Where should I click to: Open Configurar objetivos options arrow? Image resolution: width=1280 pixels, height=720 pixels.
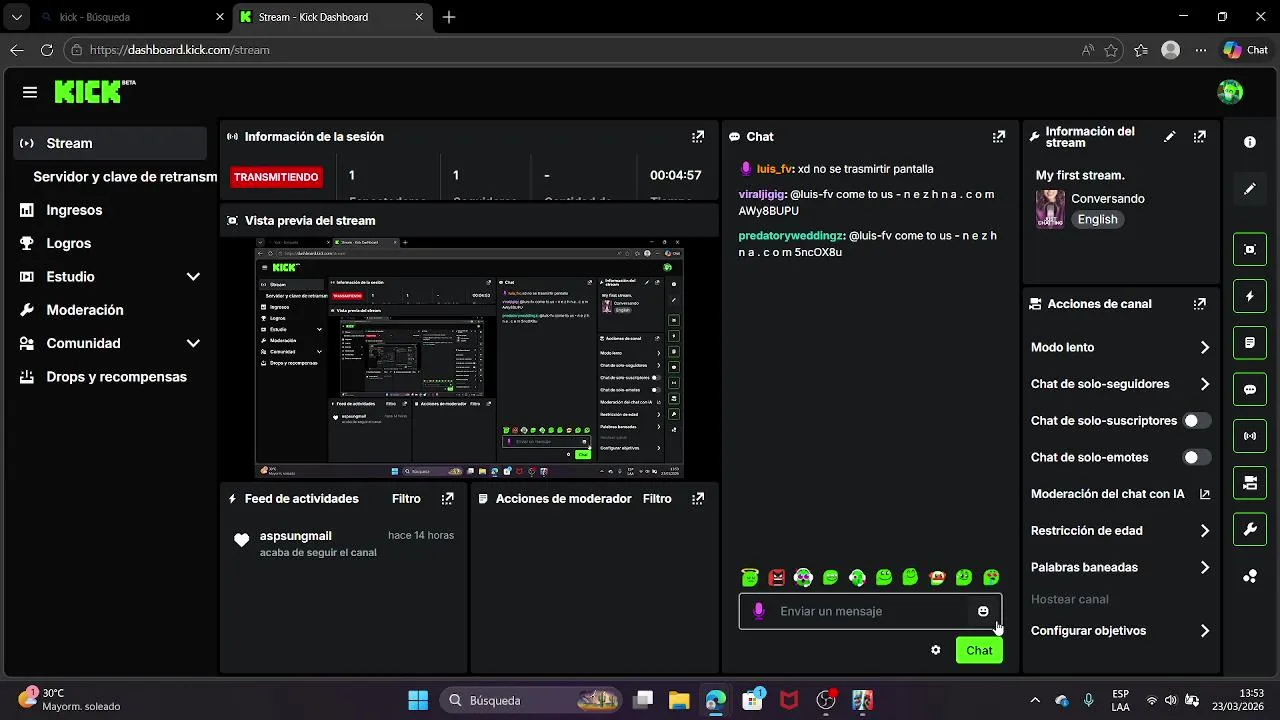[1204, 631]
